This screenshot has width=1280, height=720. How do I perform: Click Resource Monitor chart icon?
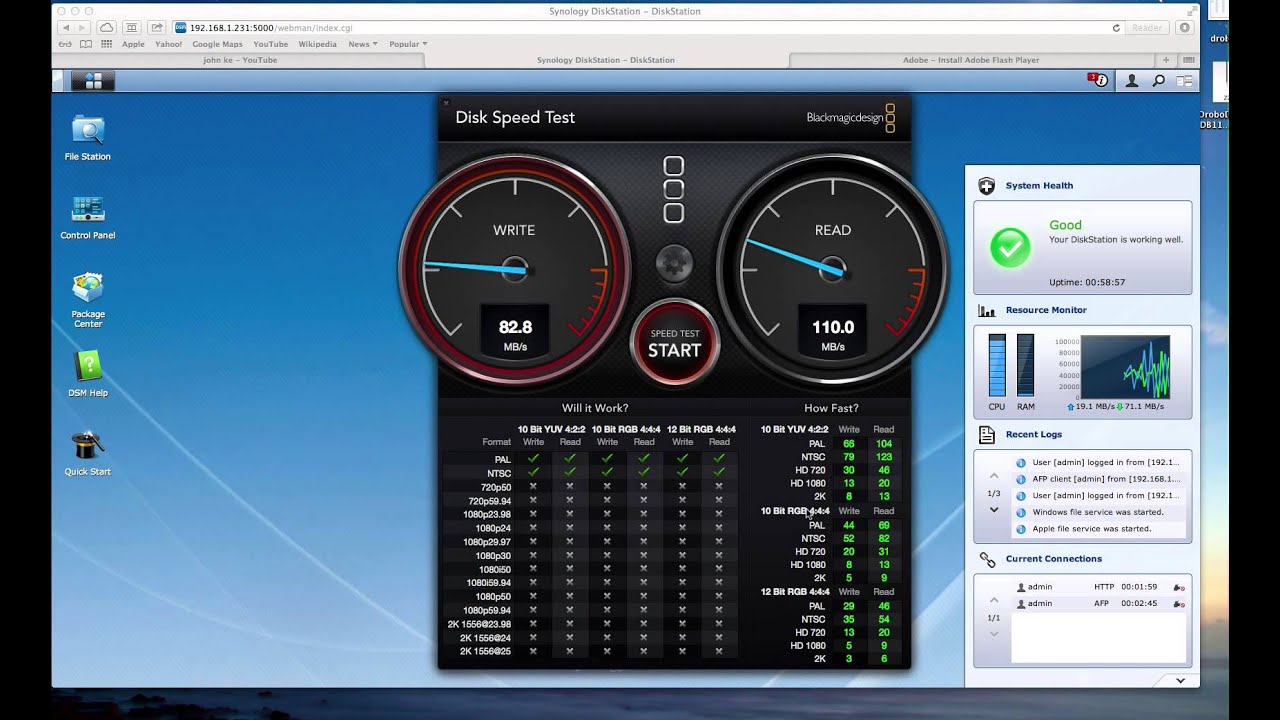pos(987,310)
